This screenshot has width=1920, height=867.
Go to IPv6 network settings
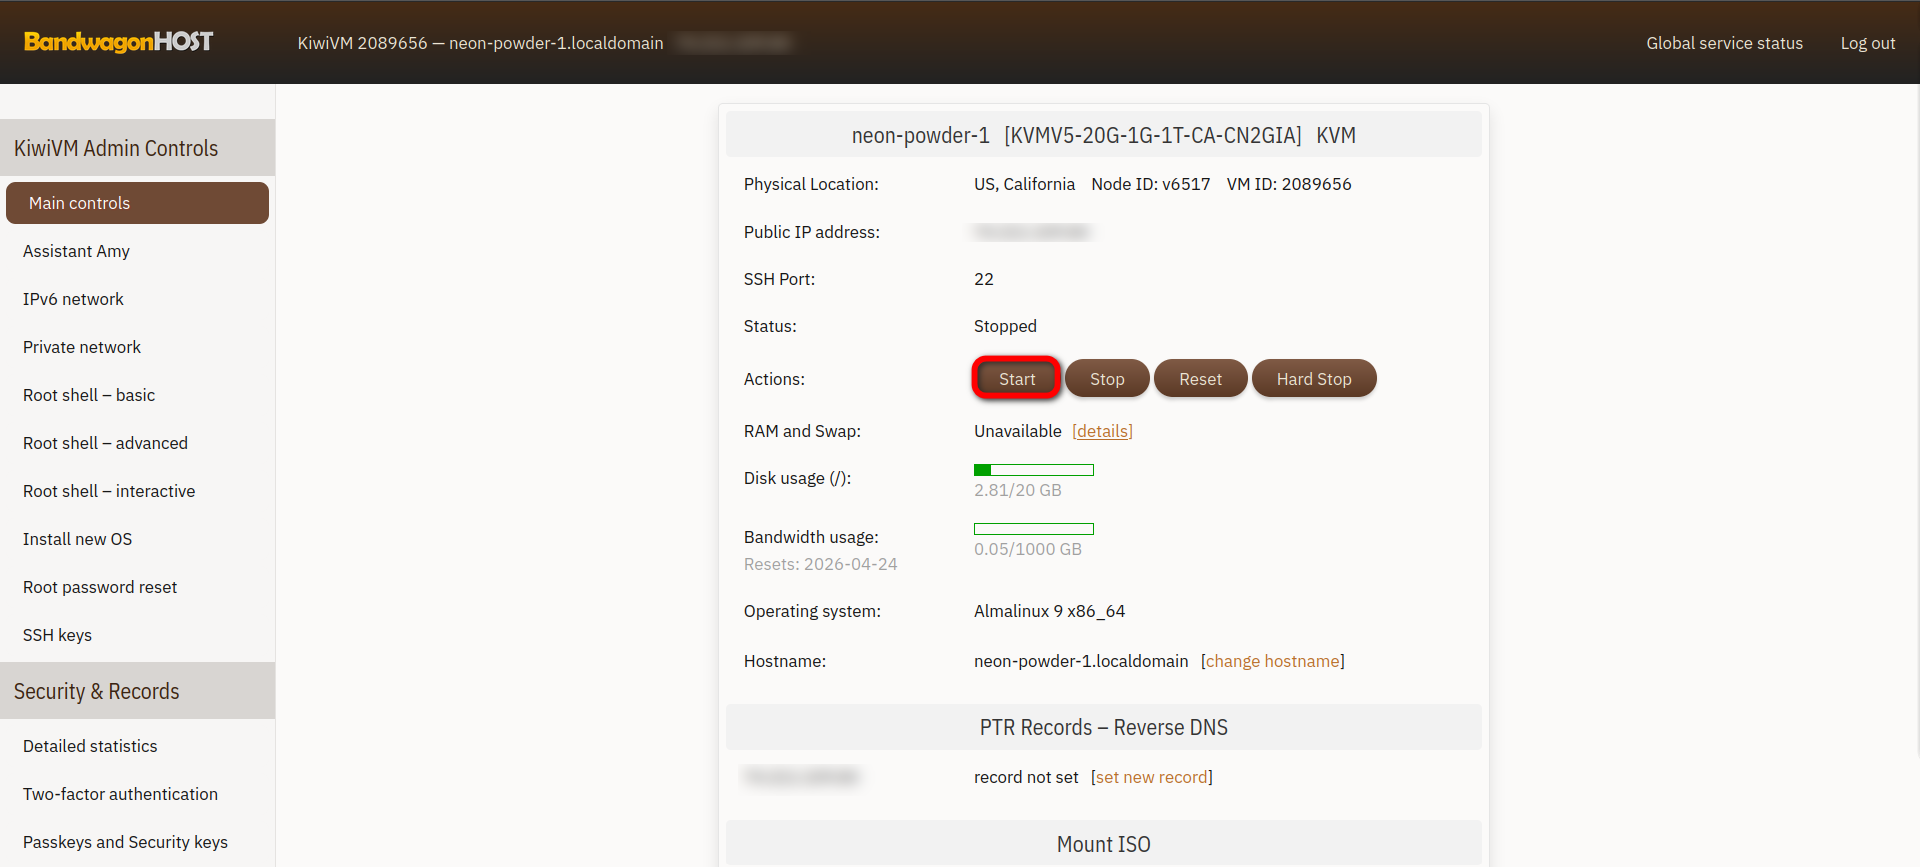[x=73, y=299]
